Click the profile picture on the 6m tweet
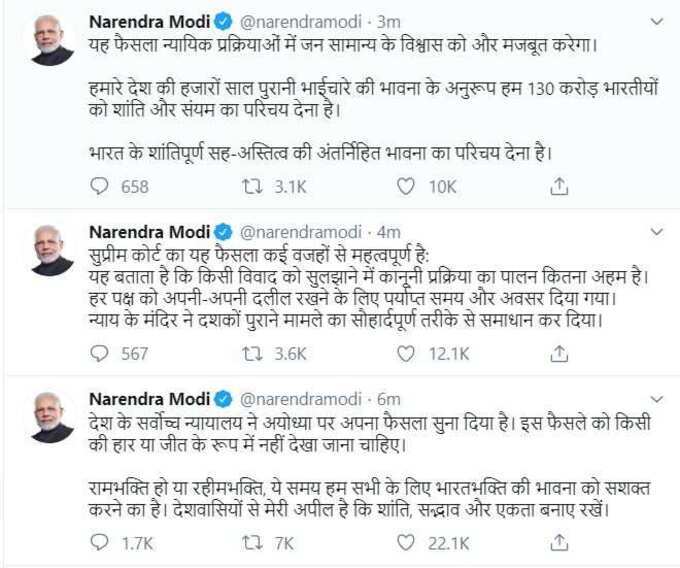Image resolution: width=680 pixels, height=568 pixels. 52,417
